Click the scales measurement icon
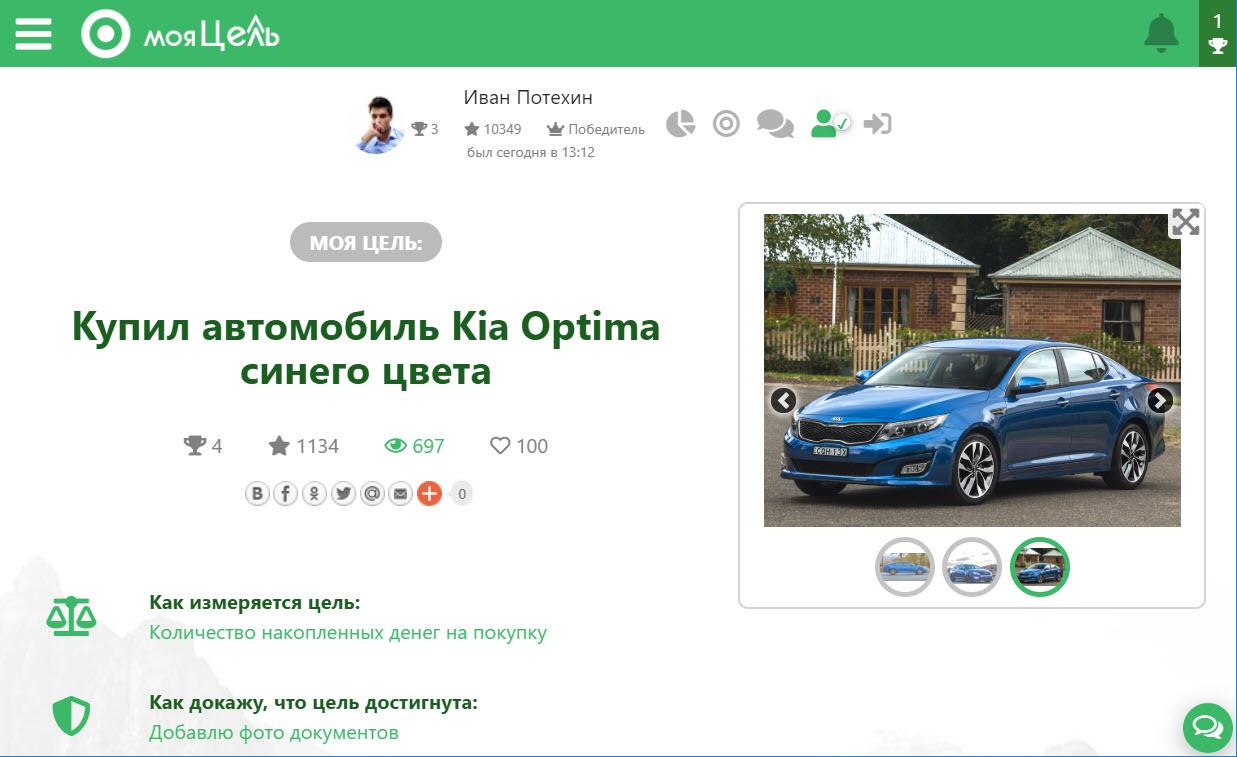This screenshot has height=757, width=1237. (71, 616)
